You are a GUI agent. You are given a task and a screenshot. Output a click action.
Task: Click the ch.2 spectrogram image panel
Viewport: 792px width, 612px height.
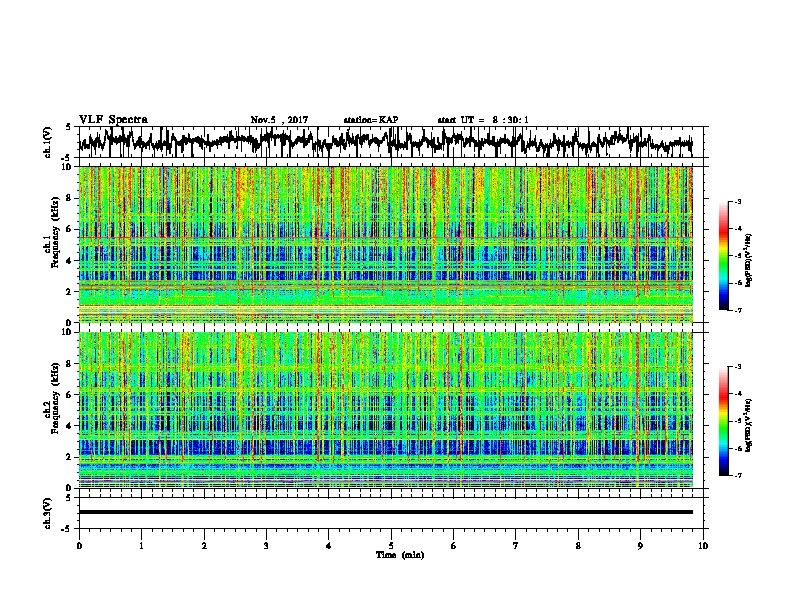coord(386,410)
